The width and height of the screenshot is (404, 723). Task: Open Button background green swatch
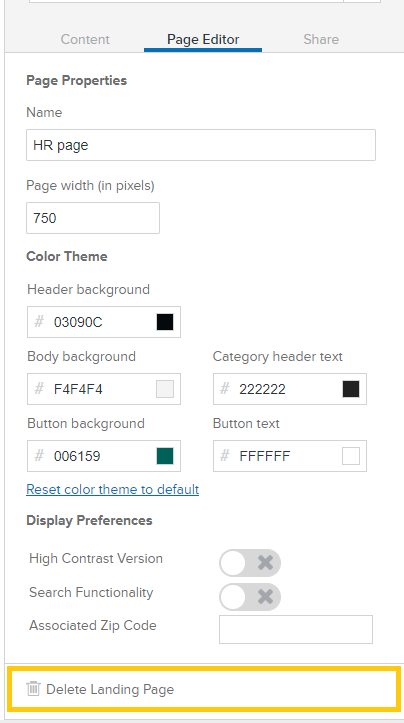point(165,456)
